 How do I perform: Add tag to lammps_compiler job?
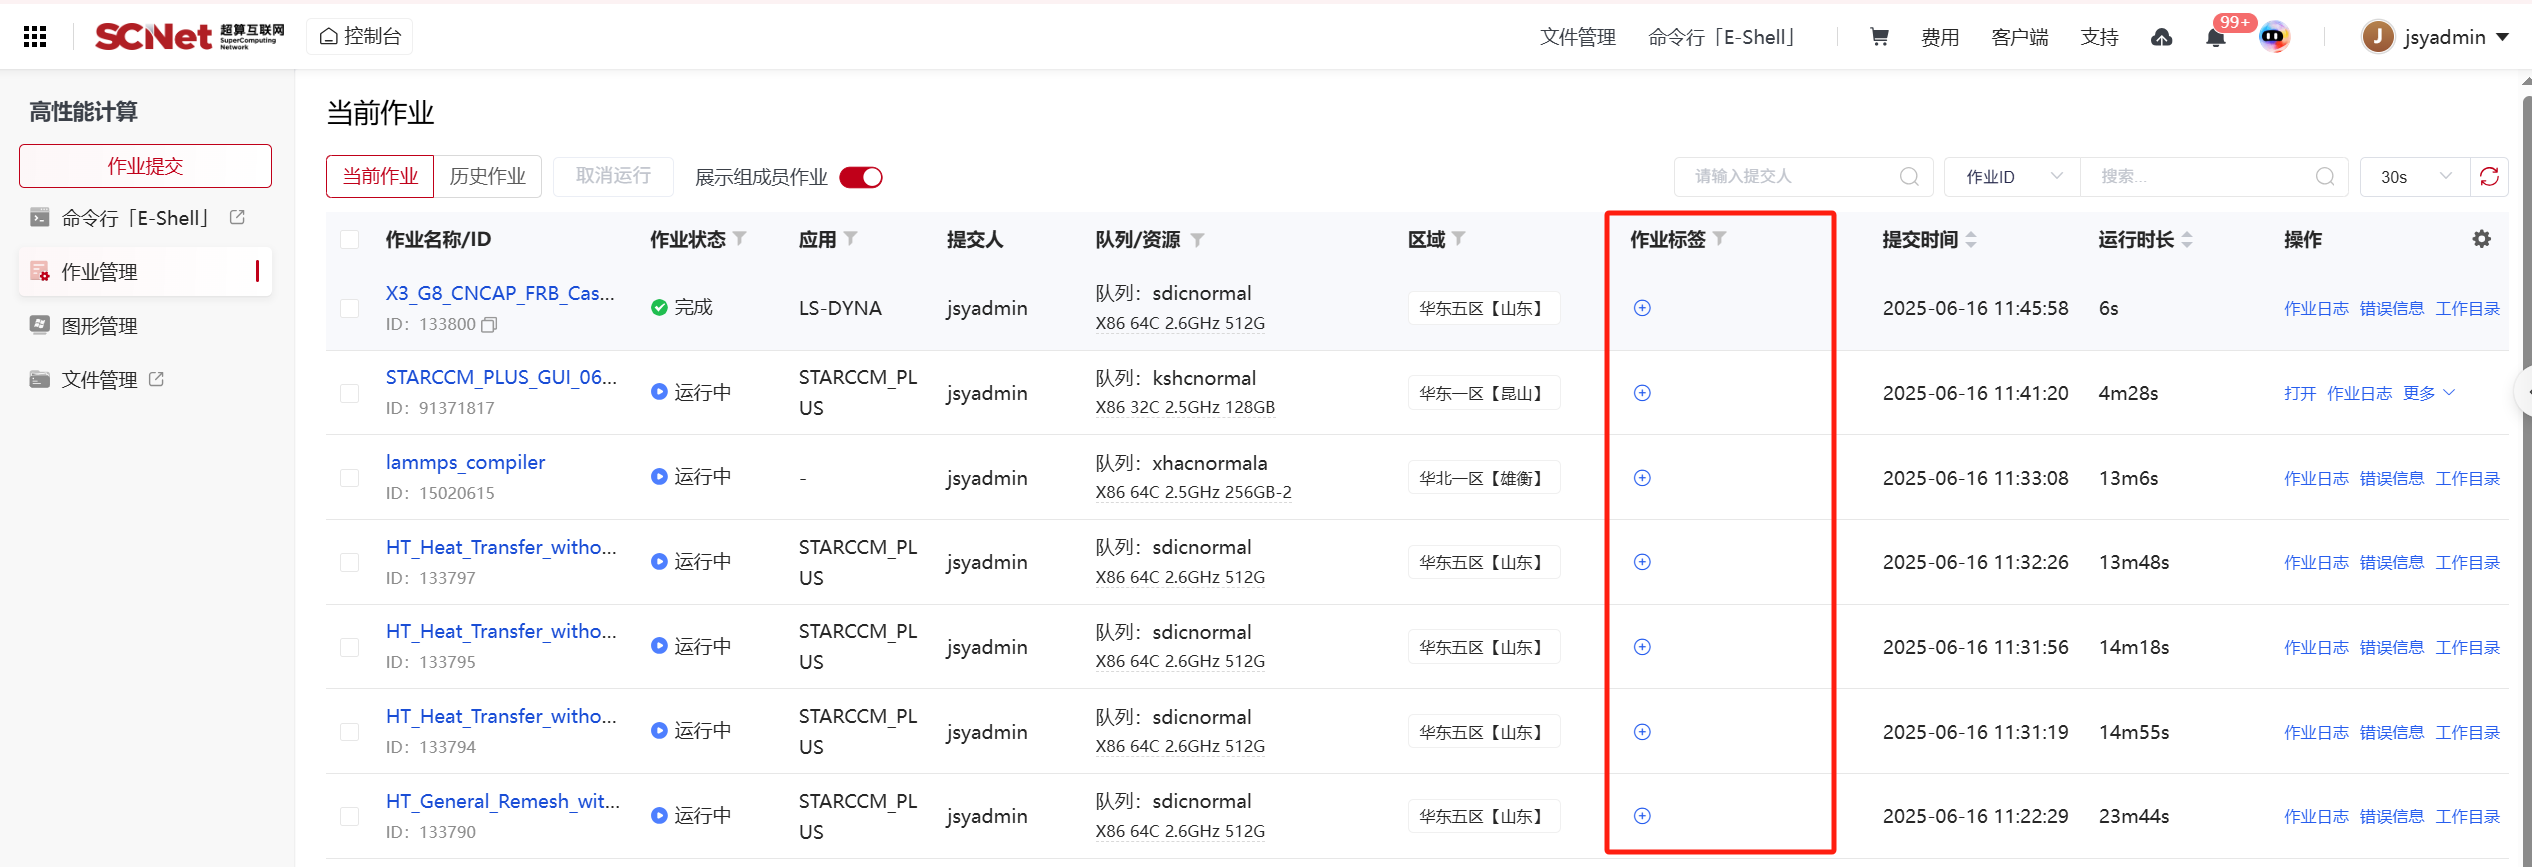coord(1642,478)
